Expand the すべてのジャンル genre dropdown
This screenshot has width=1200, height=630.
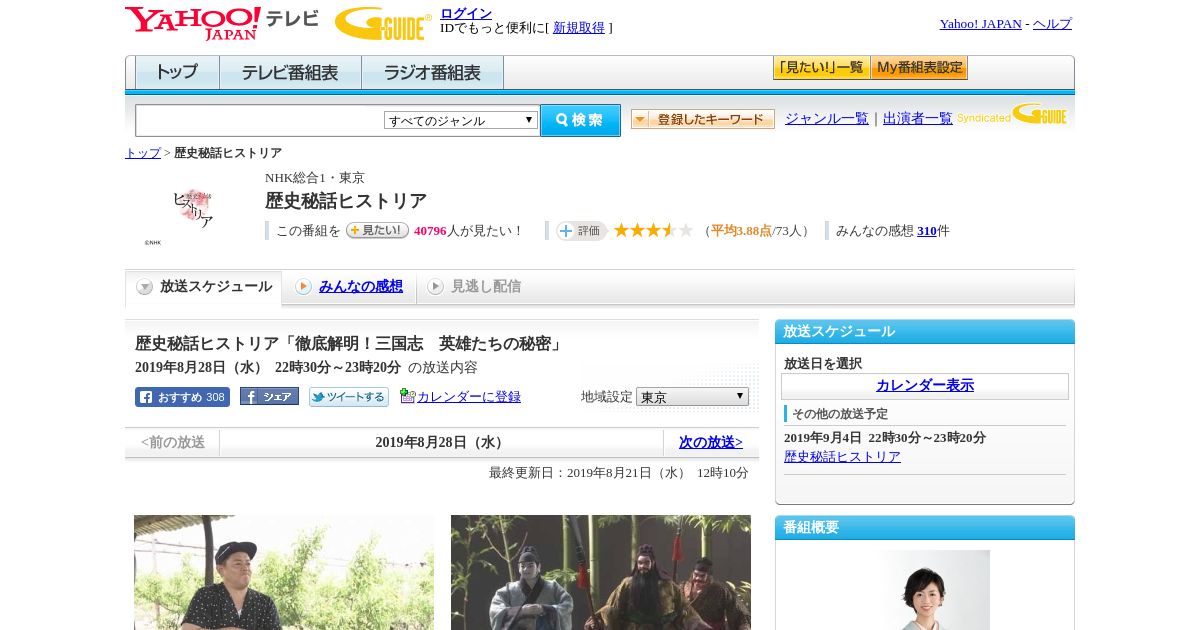pos(461,120)
